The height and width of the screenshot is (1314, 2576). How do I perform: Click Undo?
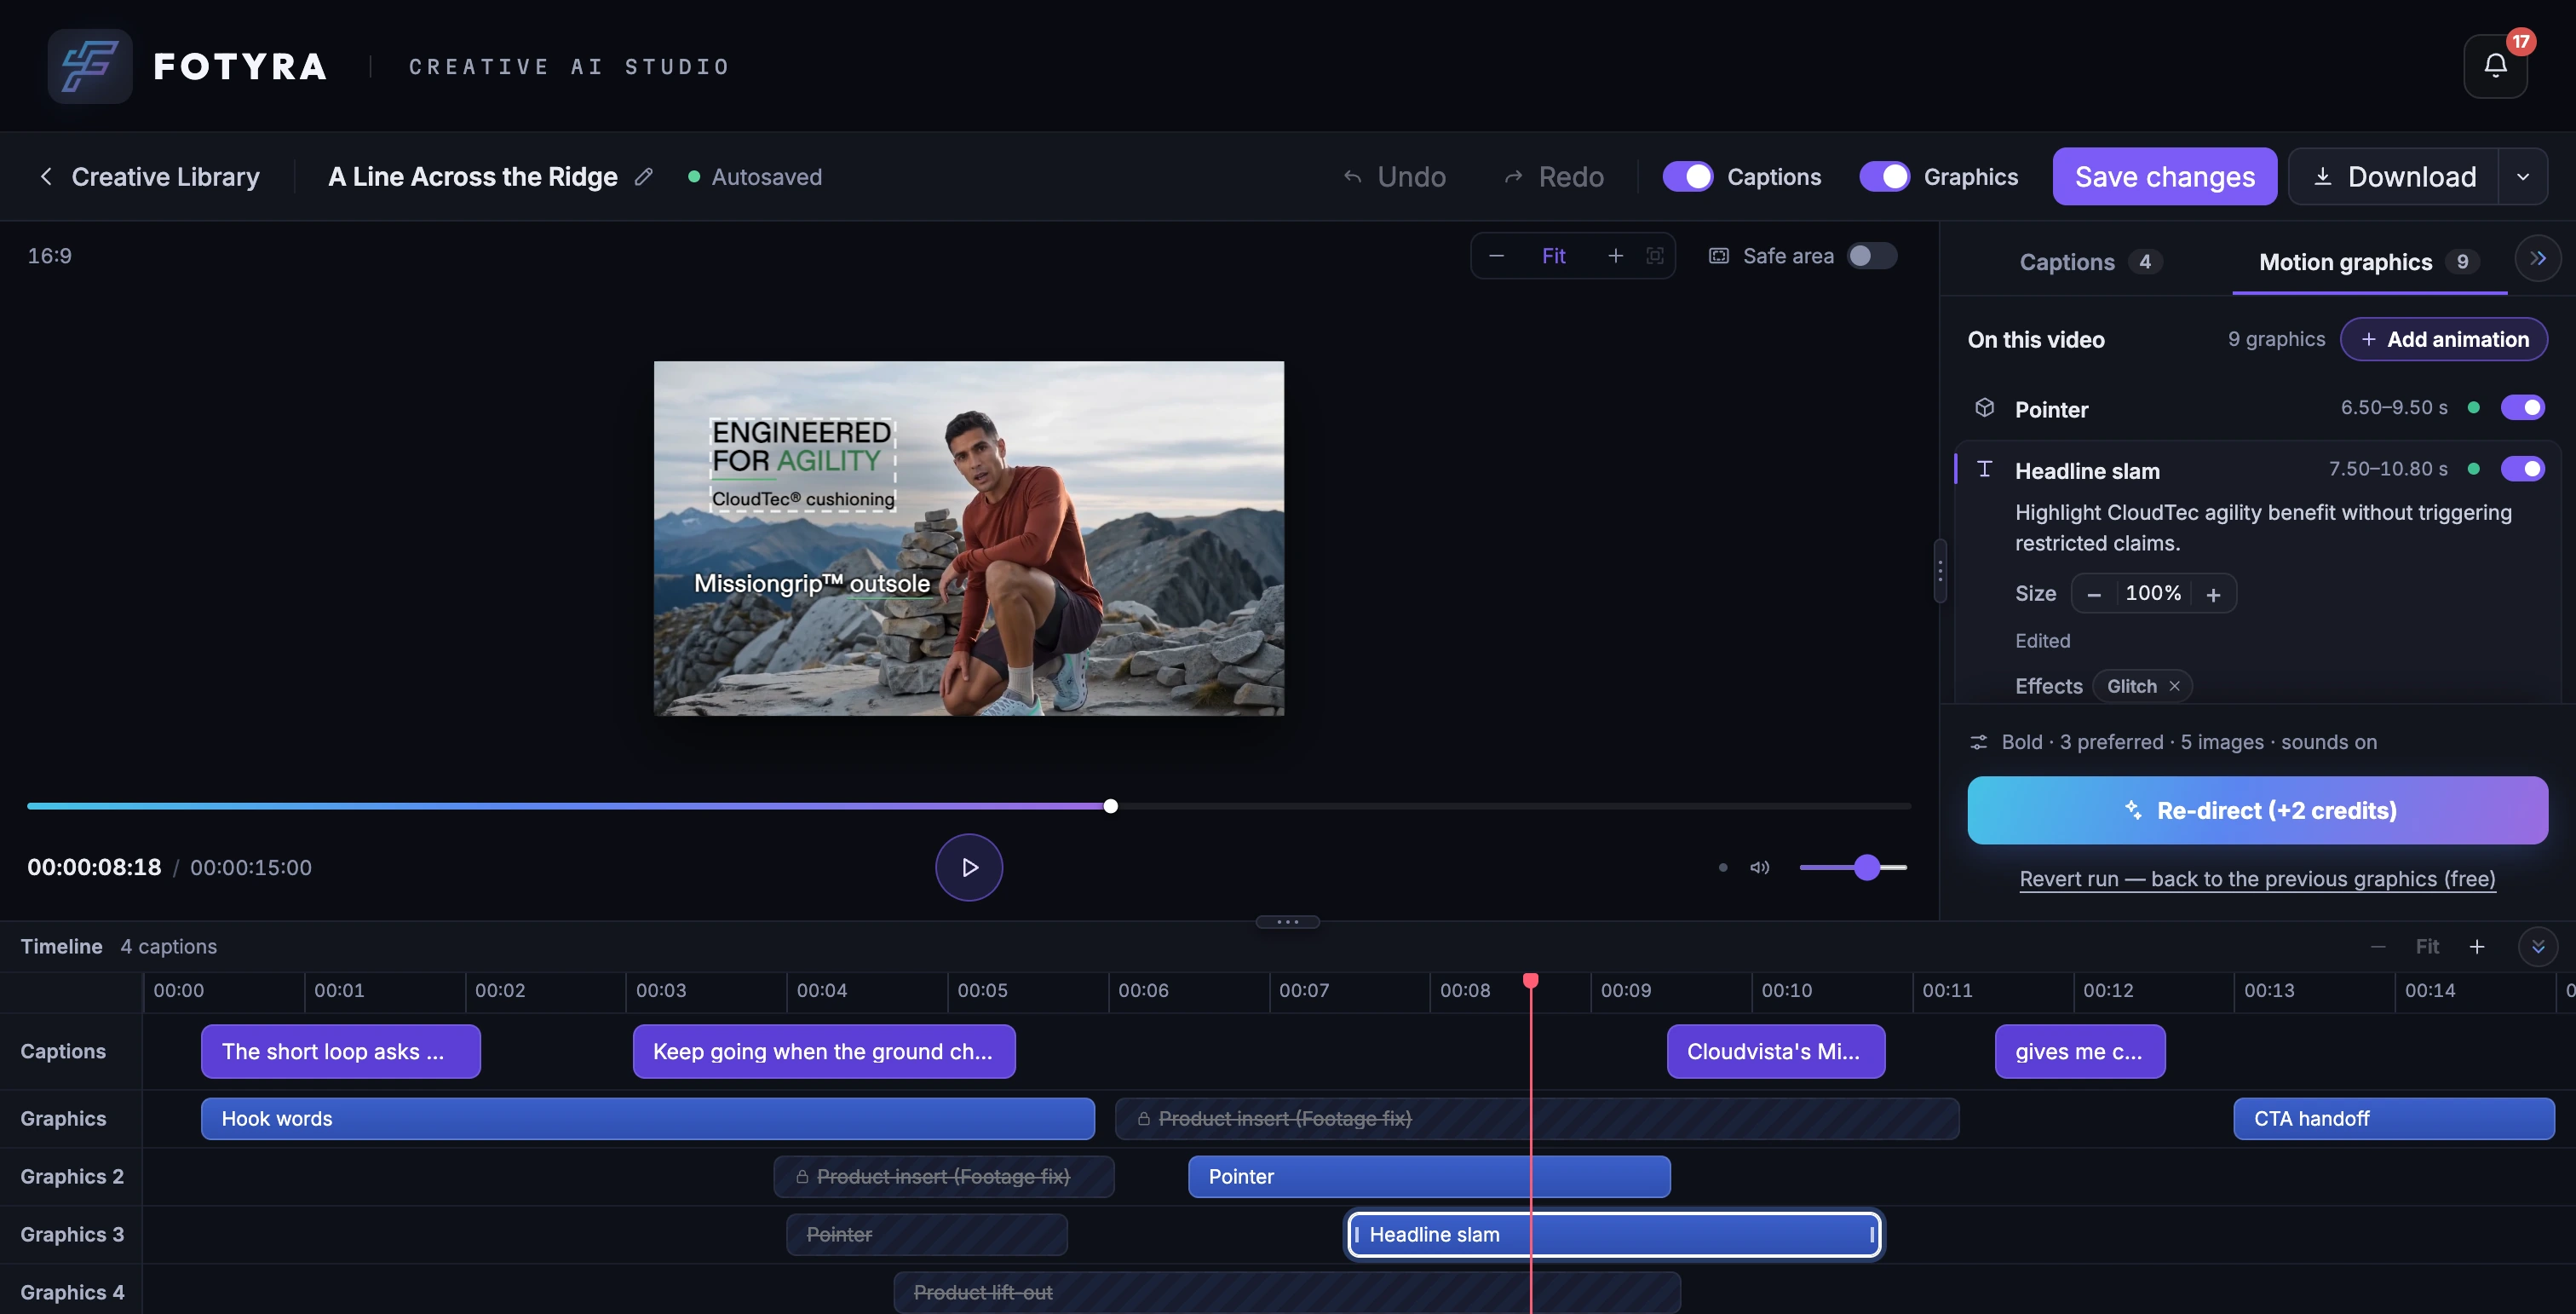tap(1394, 177)
